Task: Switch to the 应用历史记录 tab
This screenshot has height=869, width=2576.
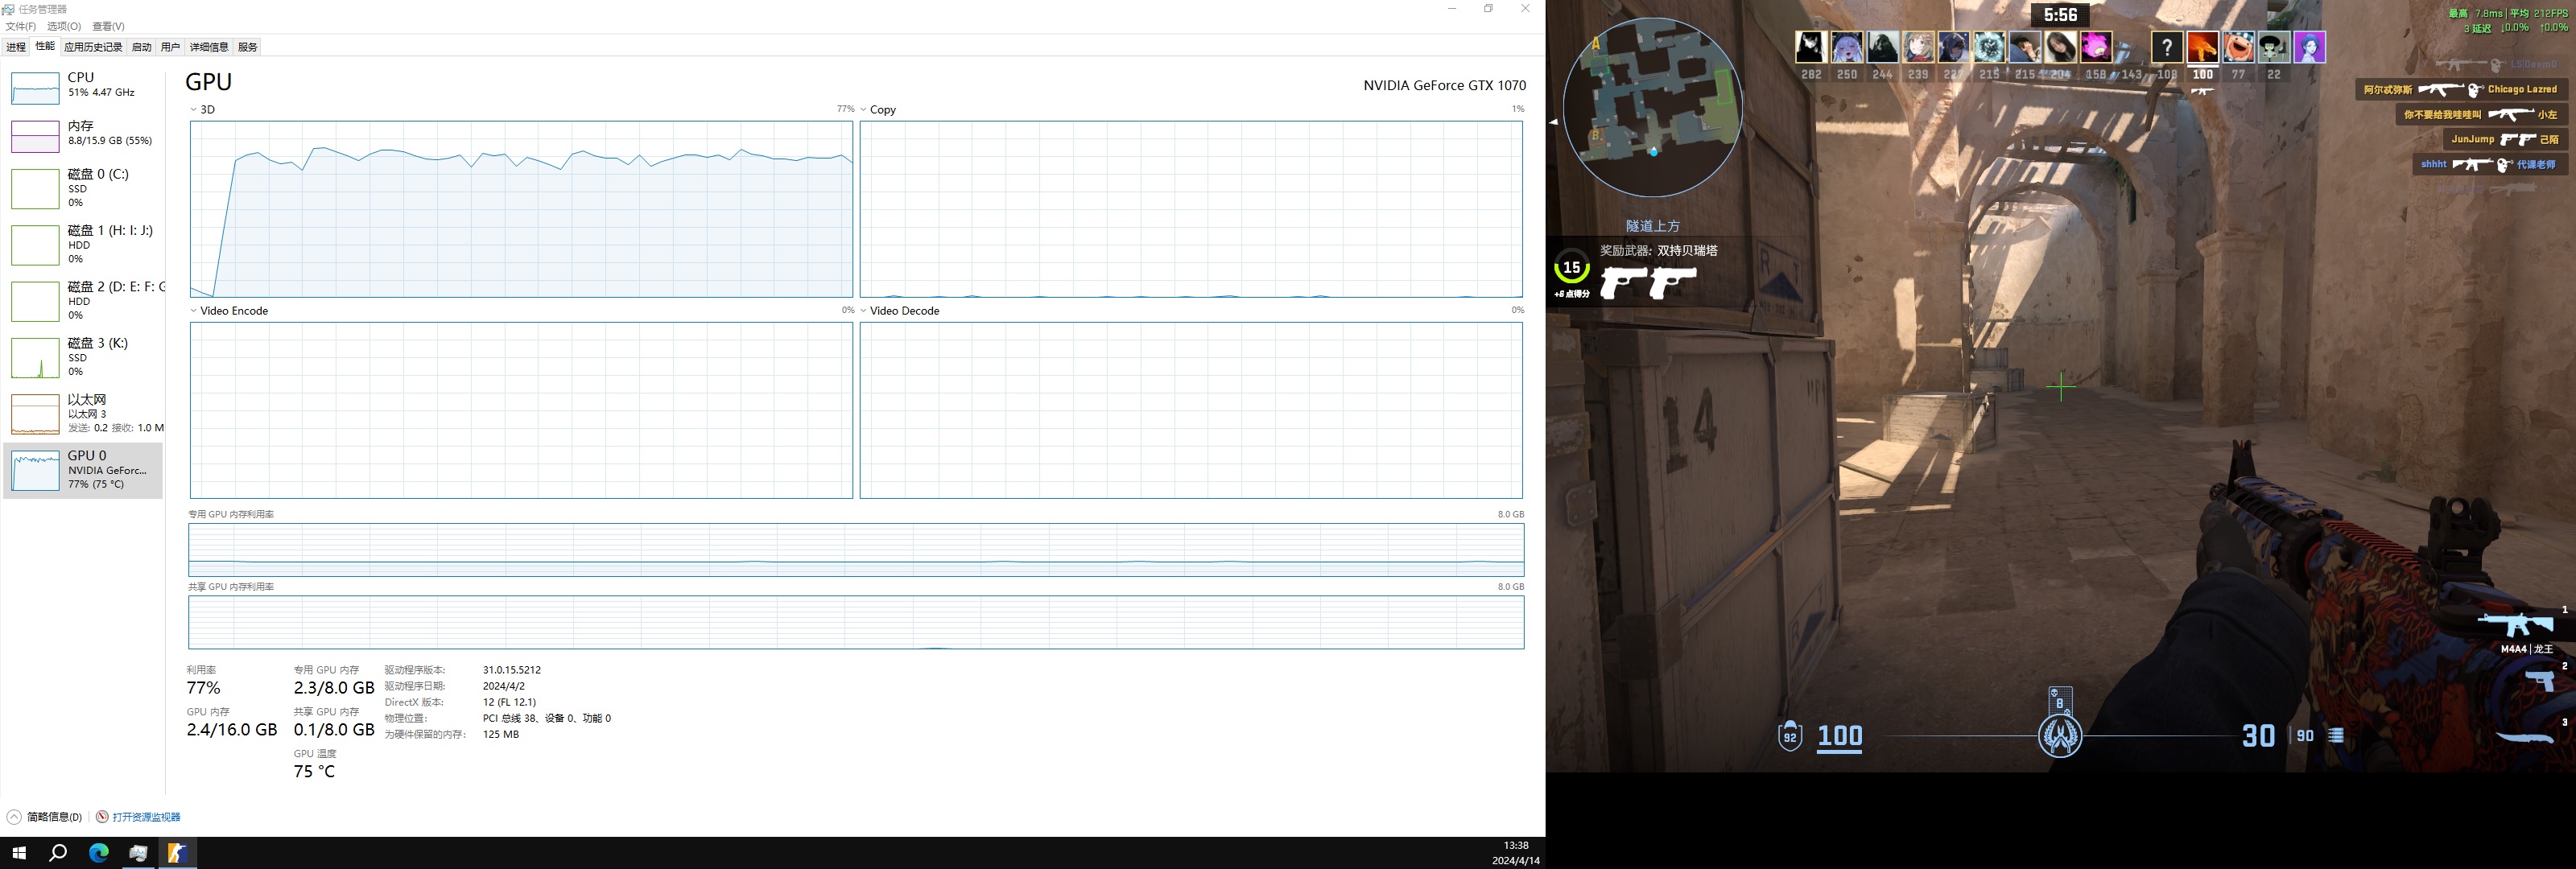Action: coord(93,47)
